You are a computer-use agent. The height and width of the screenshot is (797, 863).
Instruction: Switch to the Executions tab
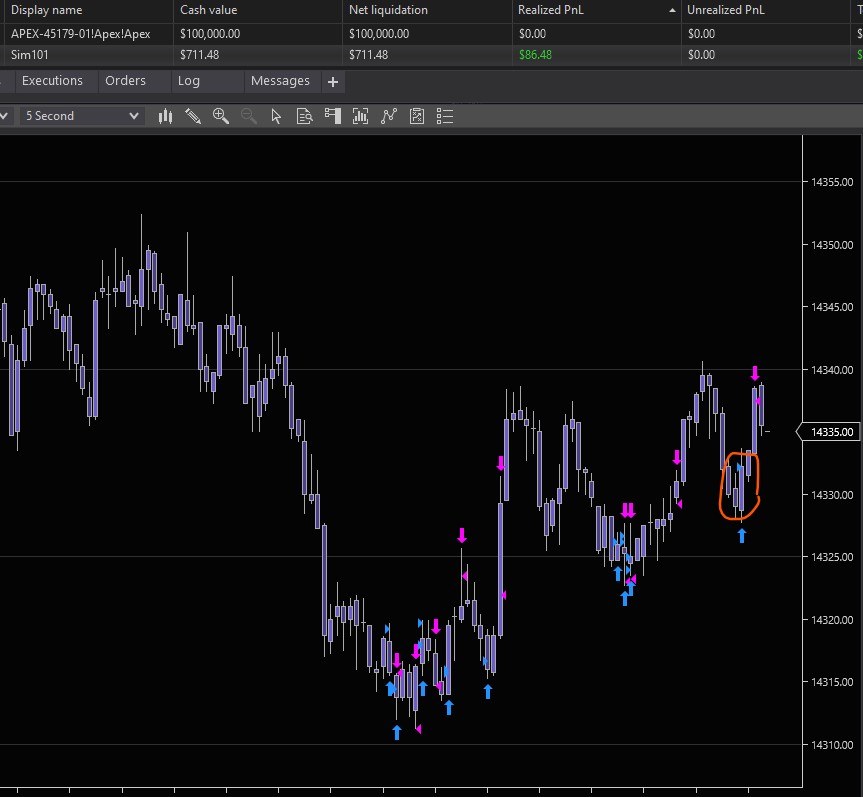point(52,81)
